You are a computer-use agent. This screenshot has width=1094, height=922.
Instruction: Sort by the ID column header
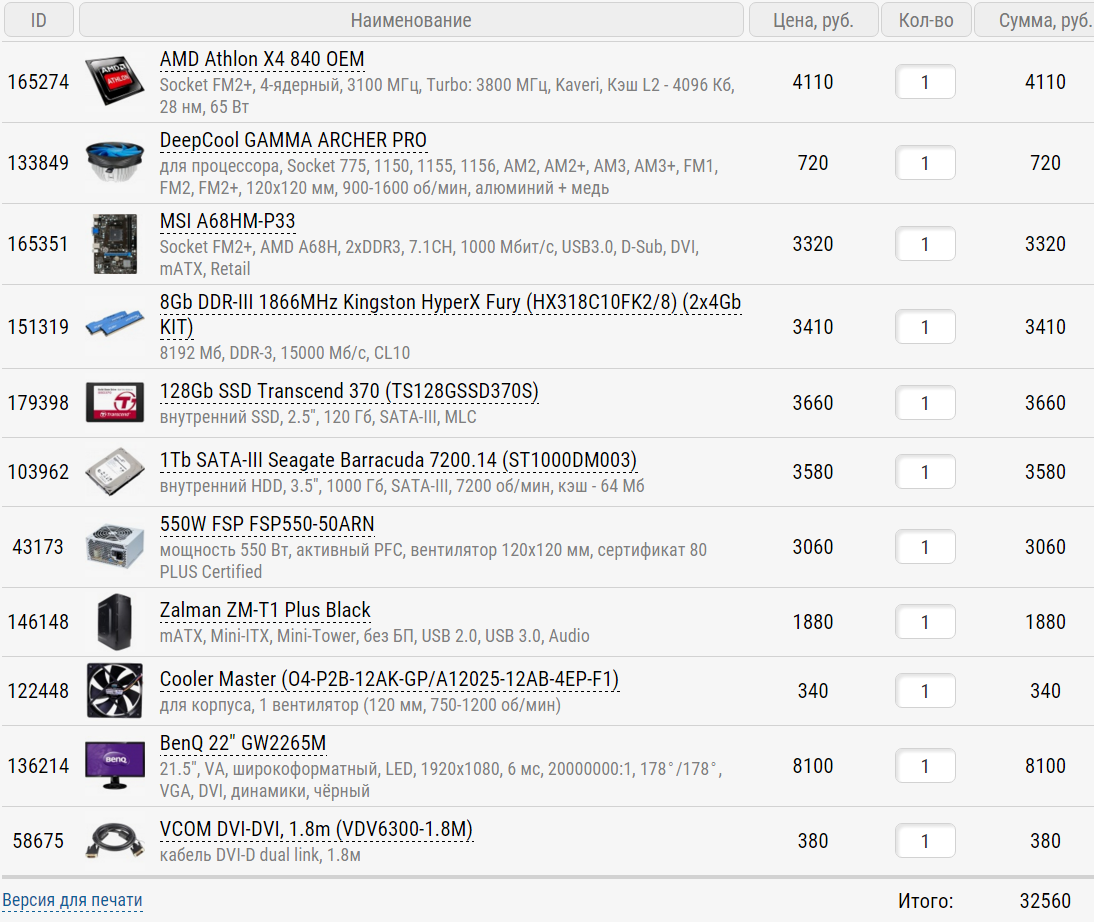pyautogui.click(x=38, y=20)
